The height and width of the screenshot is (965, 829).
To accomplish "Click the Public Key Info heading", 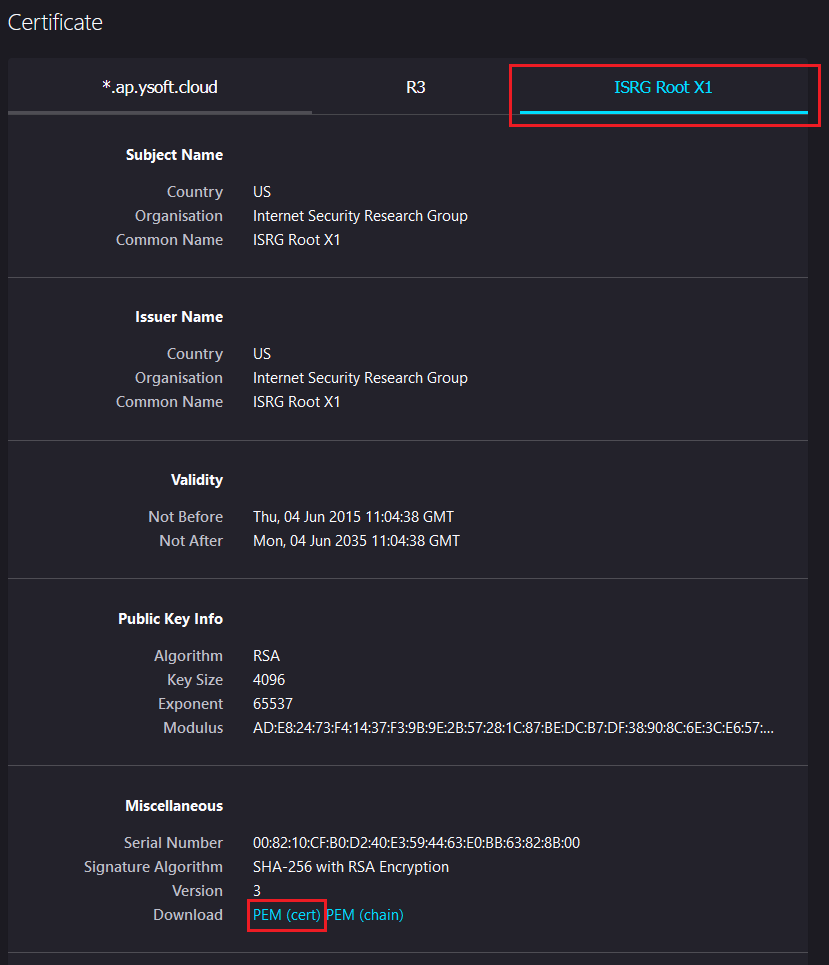I will [170, 619].
